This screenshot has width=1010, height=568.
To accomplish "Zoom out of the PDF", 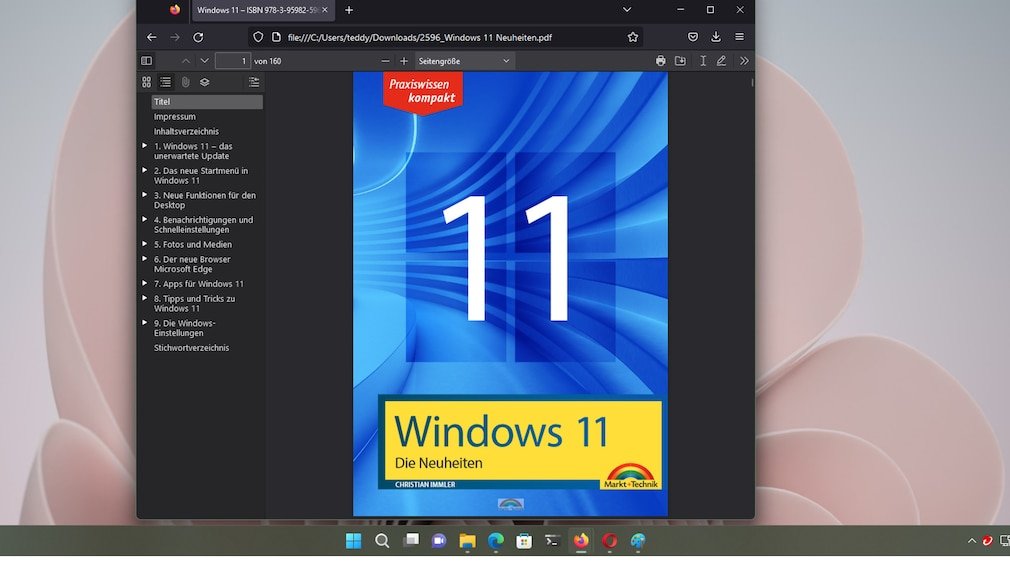I will [x=385, y=61].
